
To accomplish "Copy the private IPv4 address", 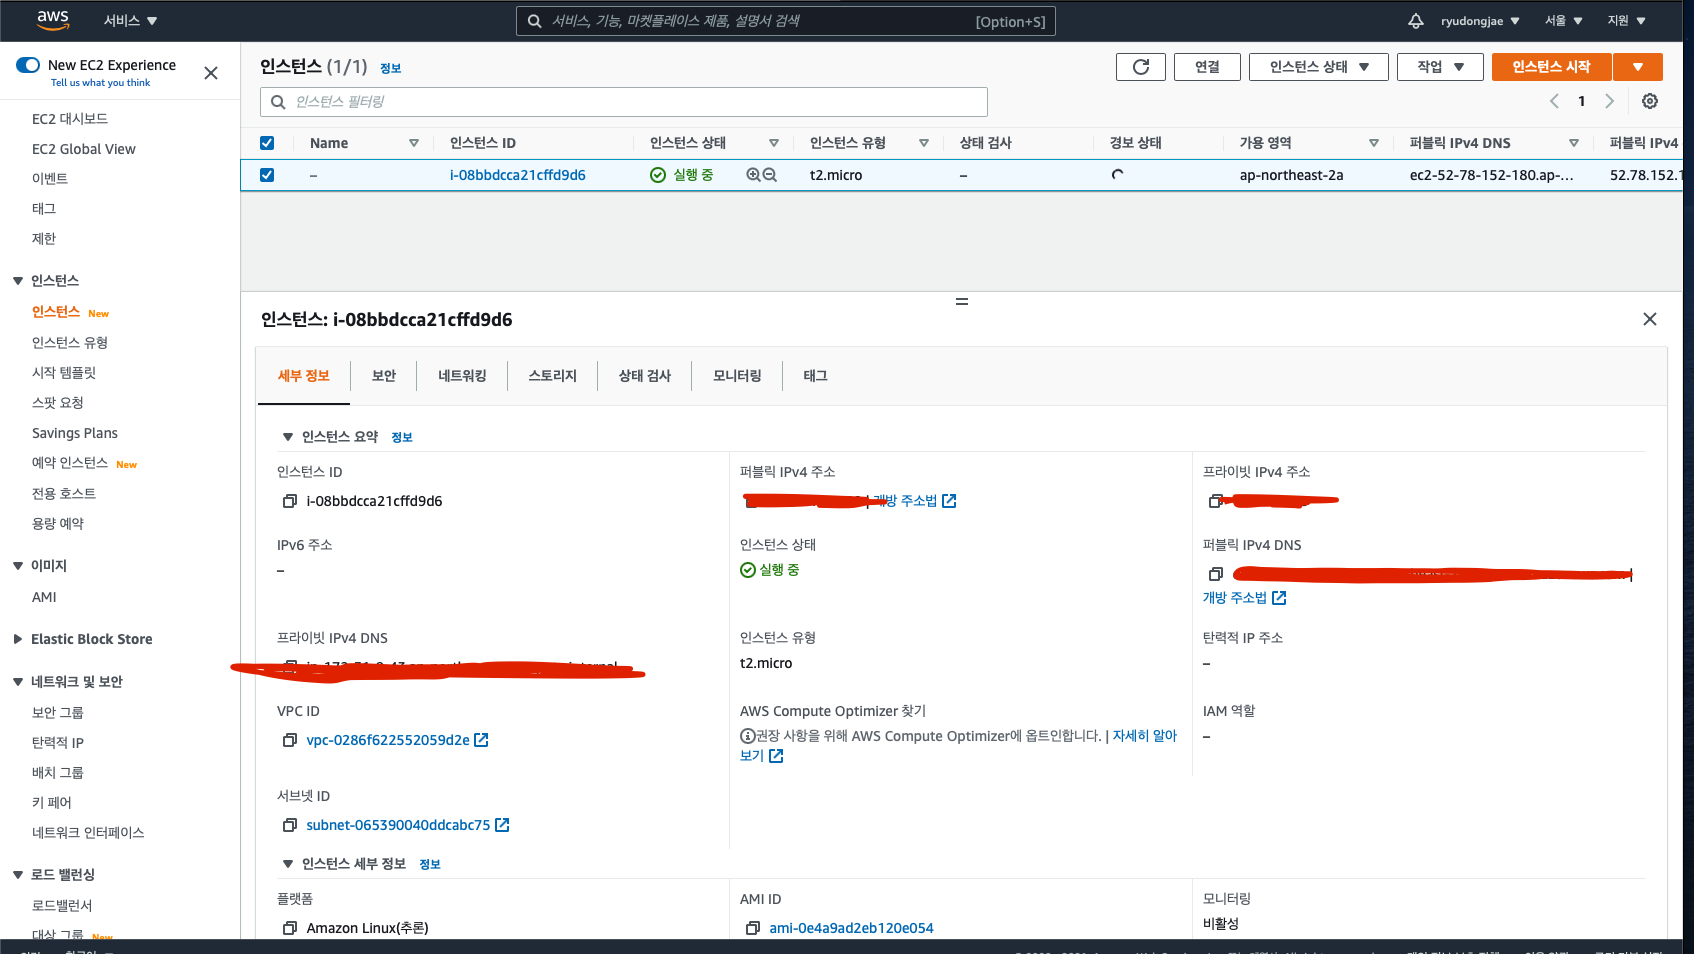I will [1216, 501].
